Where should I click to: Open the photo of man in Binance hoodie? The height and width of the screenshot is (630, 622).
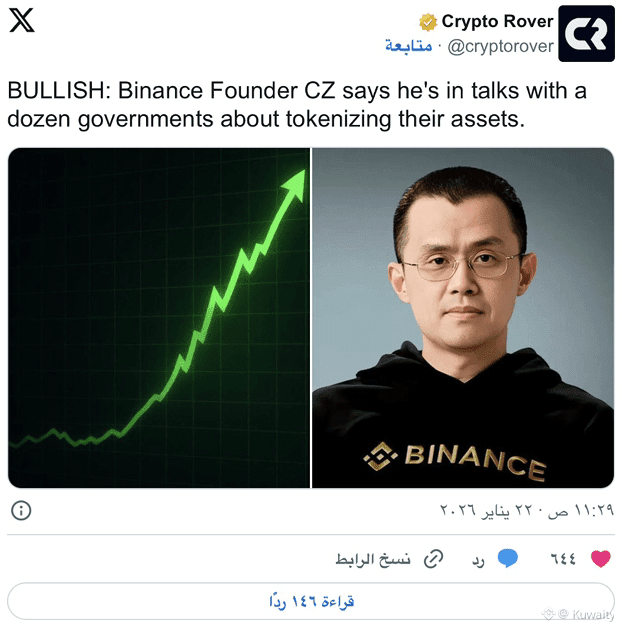[x=463, y=318]
